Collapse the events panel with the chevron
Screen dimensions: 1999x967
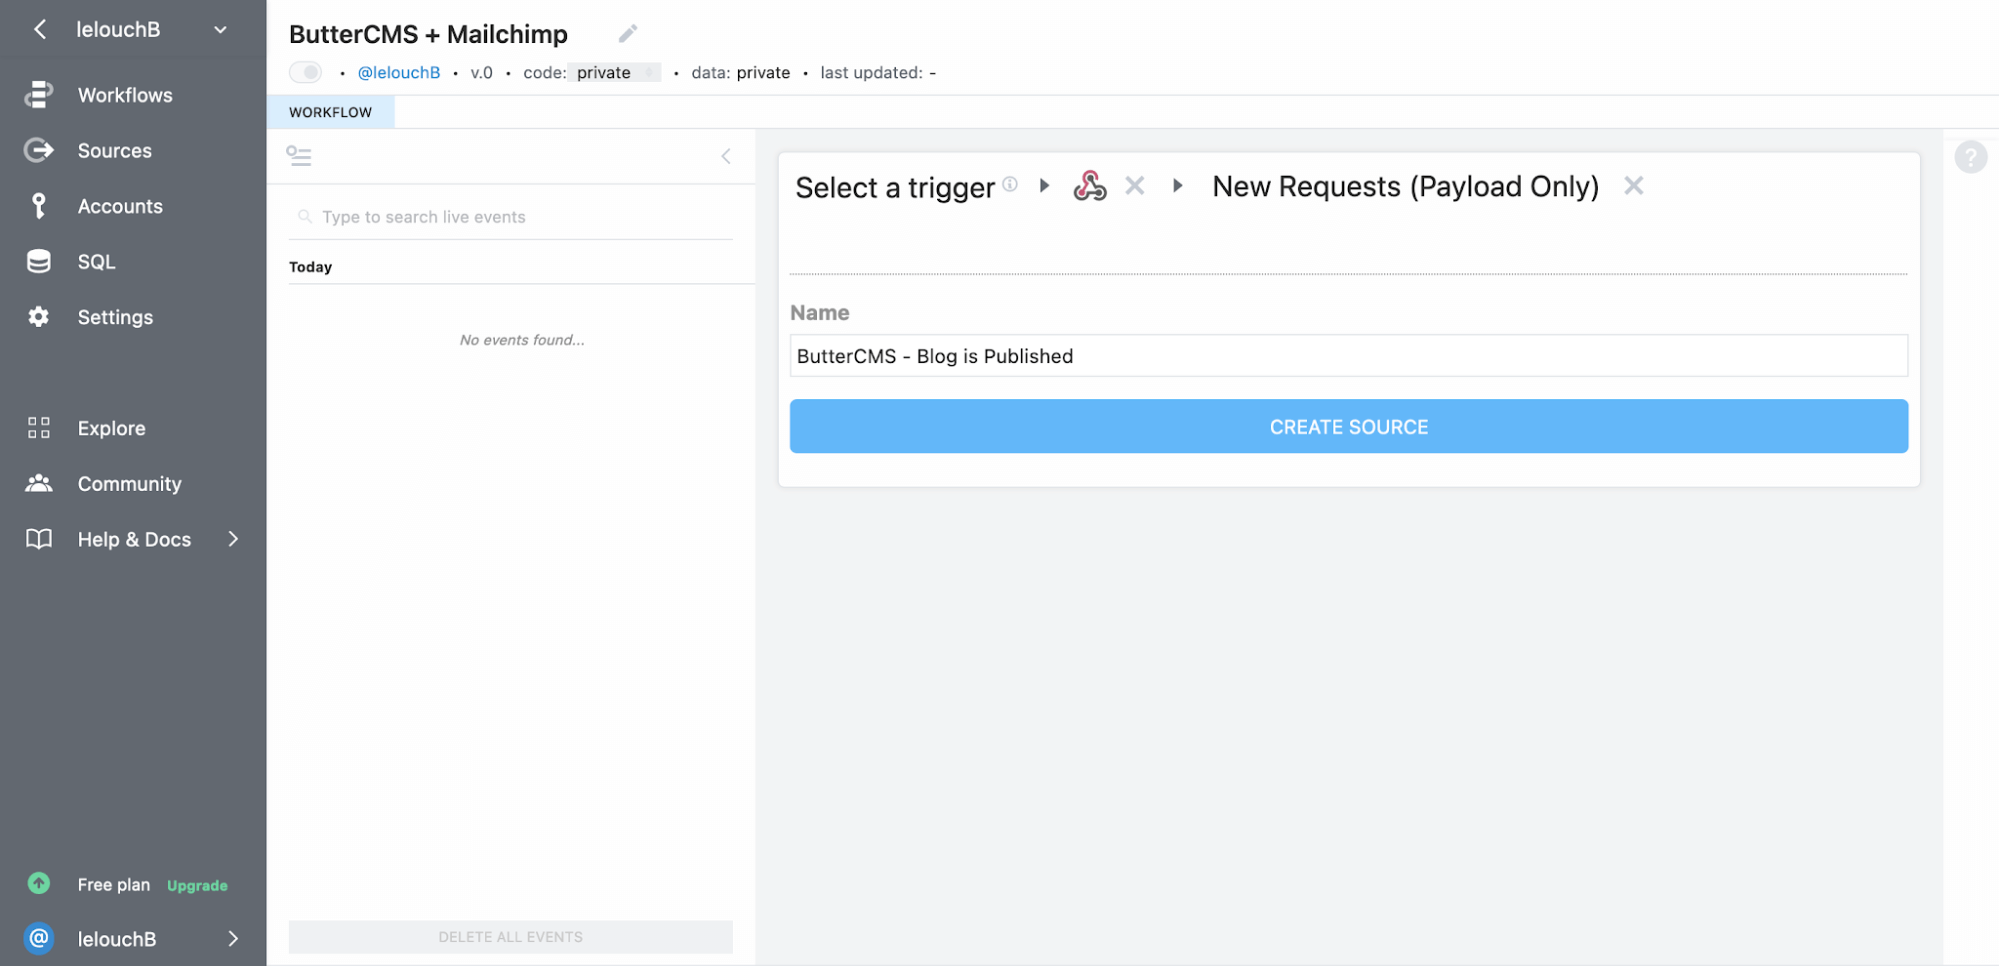(726, 156)
